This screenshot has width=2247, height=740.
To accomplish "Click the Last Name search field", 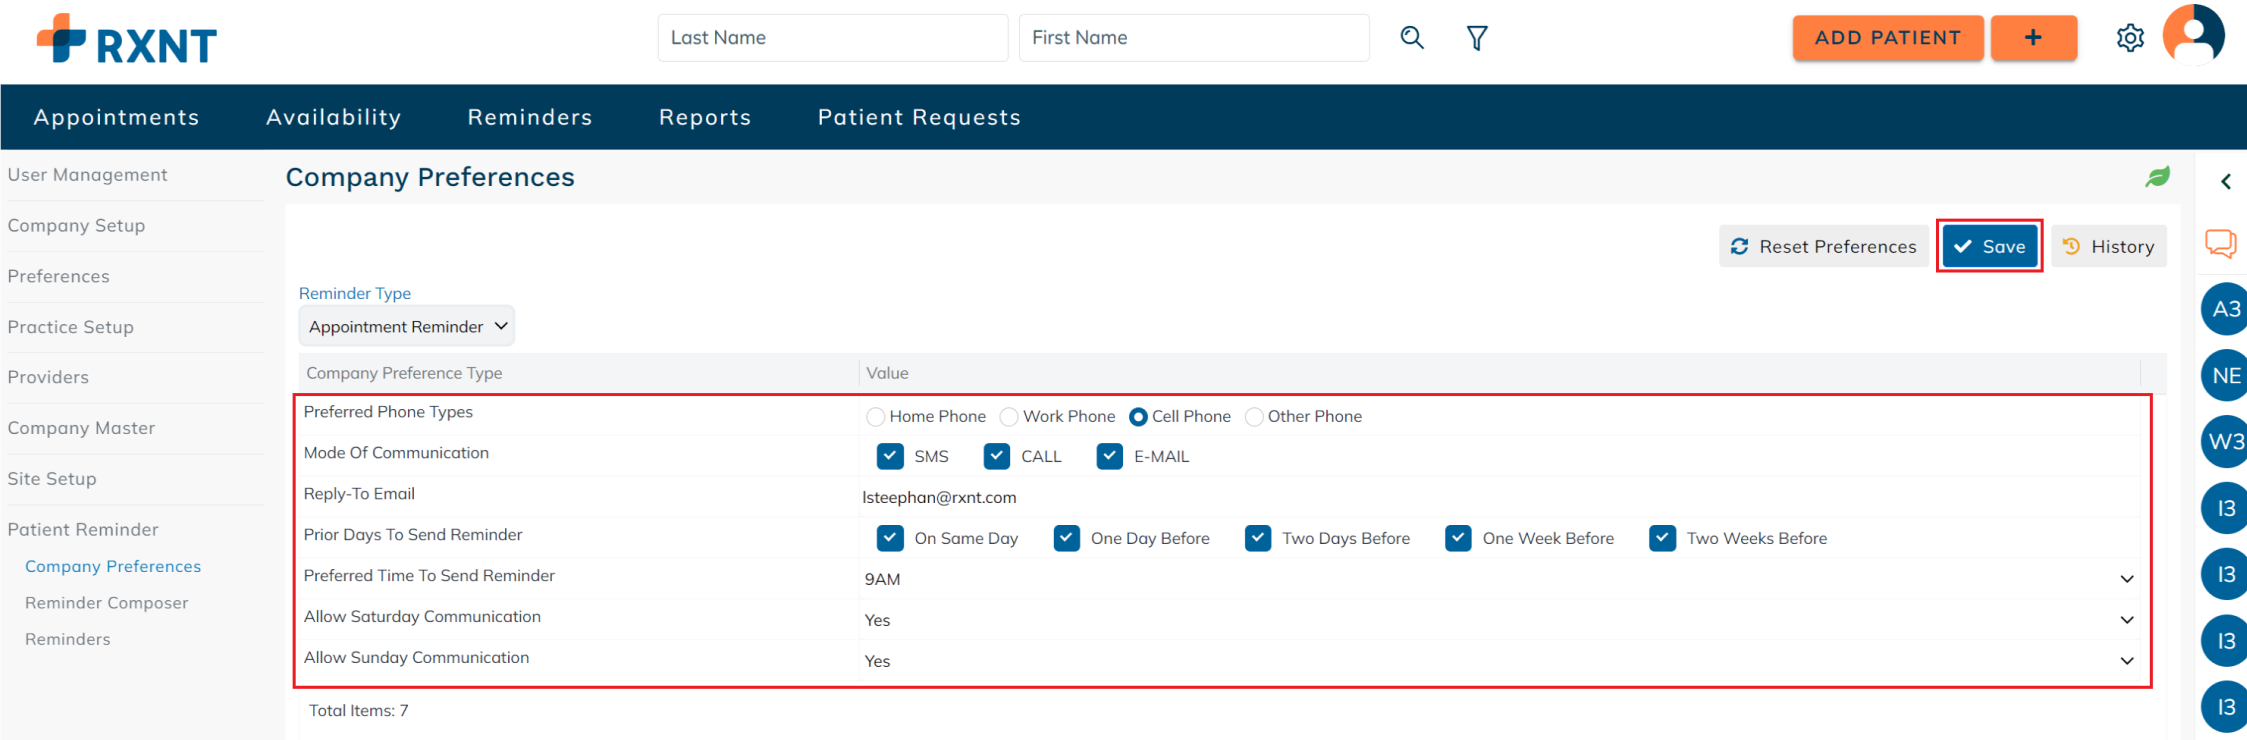I will (x=832, y=38).
